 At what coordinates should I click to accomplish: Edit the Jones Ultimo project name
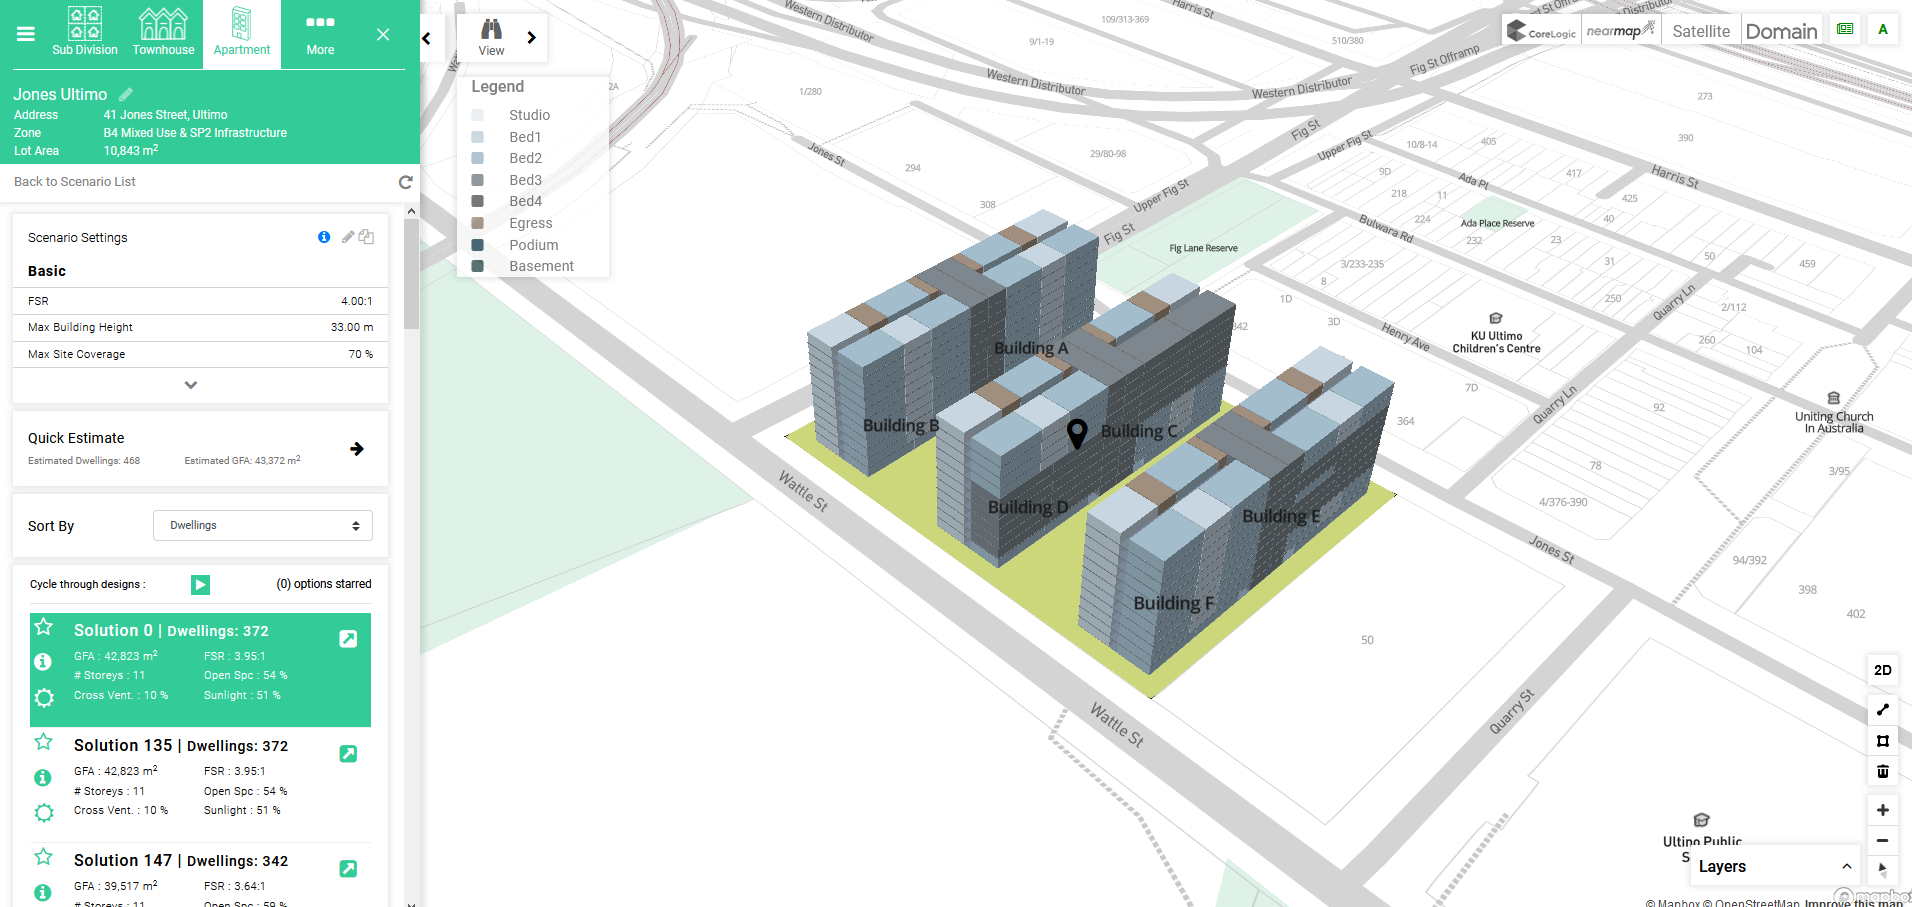pyautogui.click(x=126, y=94)
